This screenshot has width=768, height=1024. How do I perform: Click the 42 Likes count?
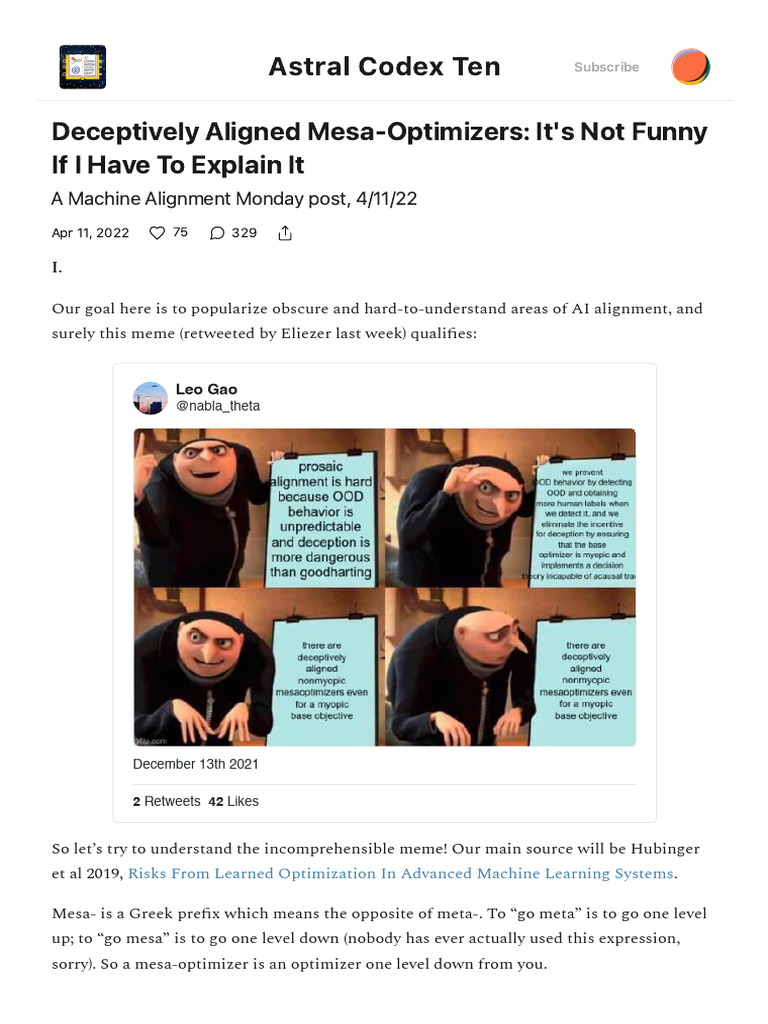tap(233, 801)
